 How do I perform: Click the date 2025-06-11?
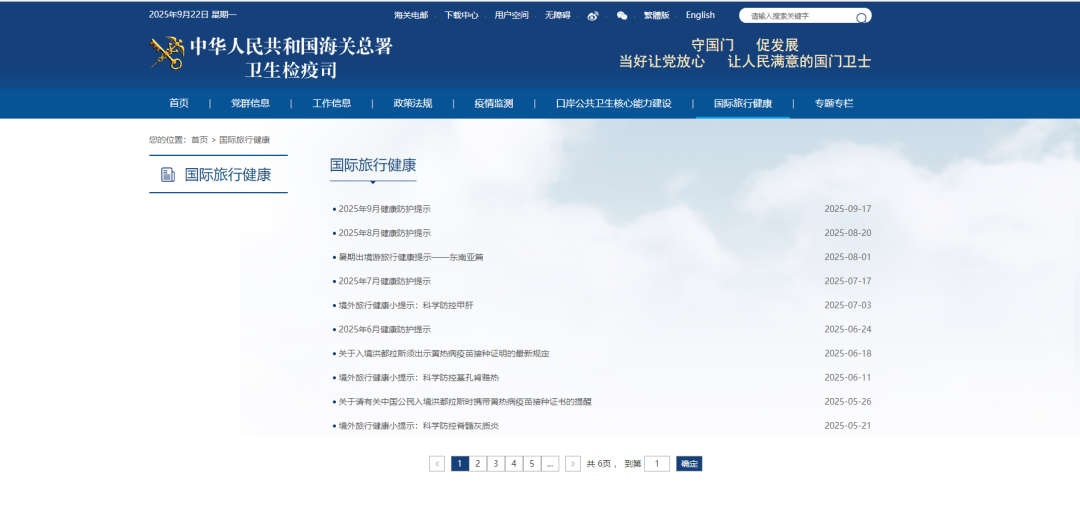click(x=848, y=378)
